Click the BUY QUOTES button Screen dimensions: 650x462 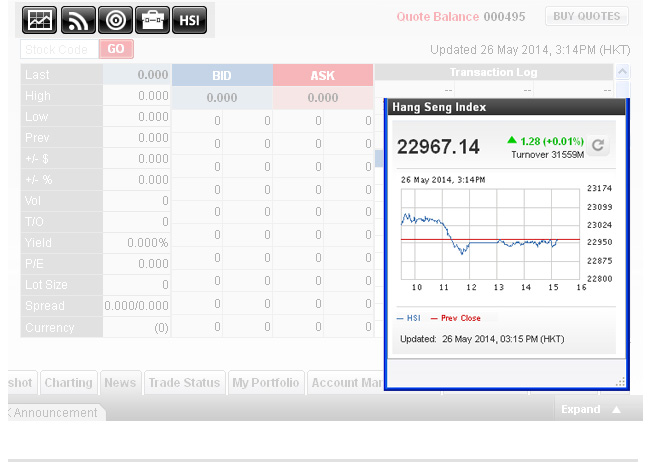pos(587,16)
